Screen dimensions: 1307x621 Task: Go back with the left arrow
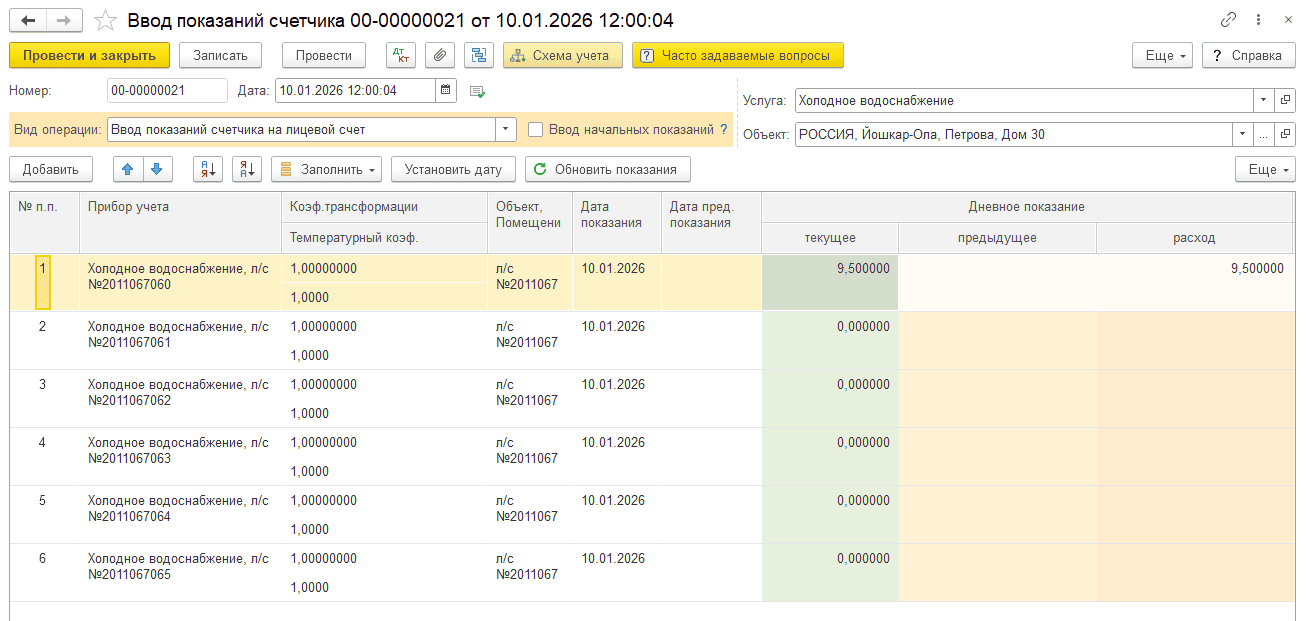click(28, 20)
